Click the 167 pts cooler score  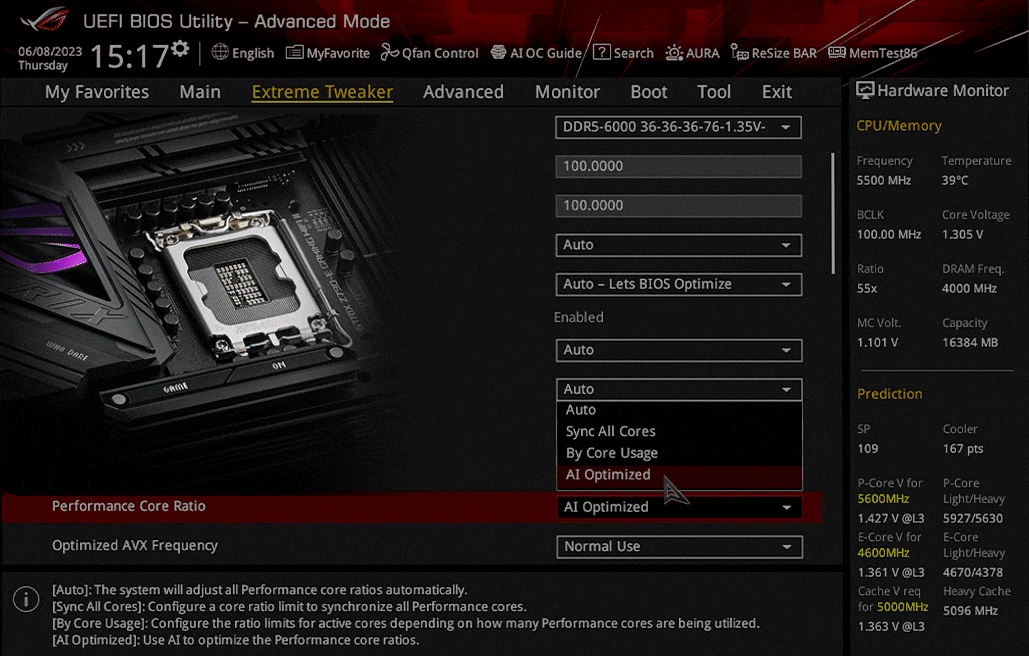tap(963, 449)
